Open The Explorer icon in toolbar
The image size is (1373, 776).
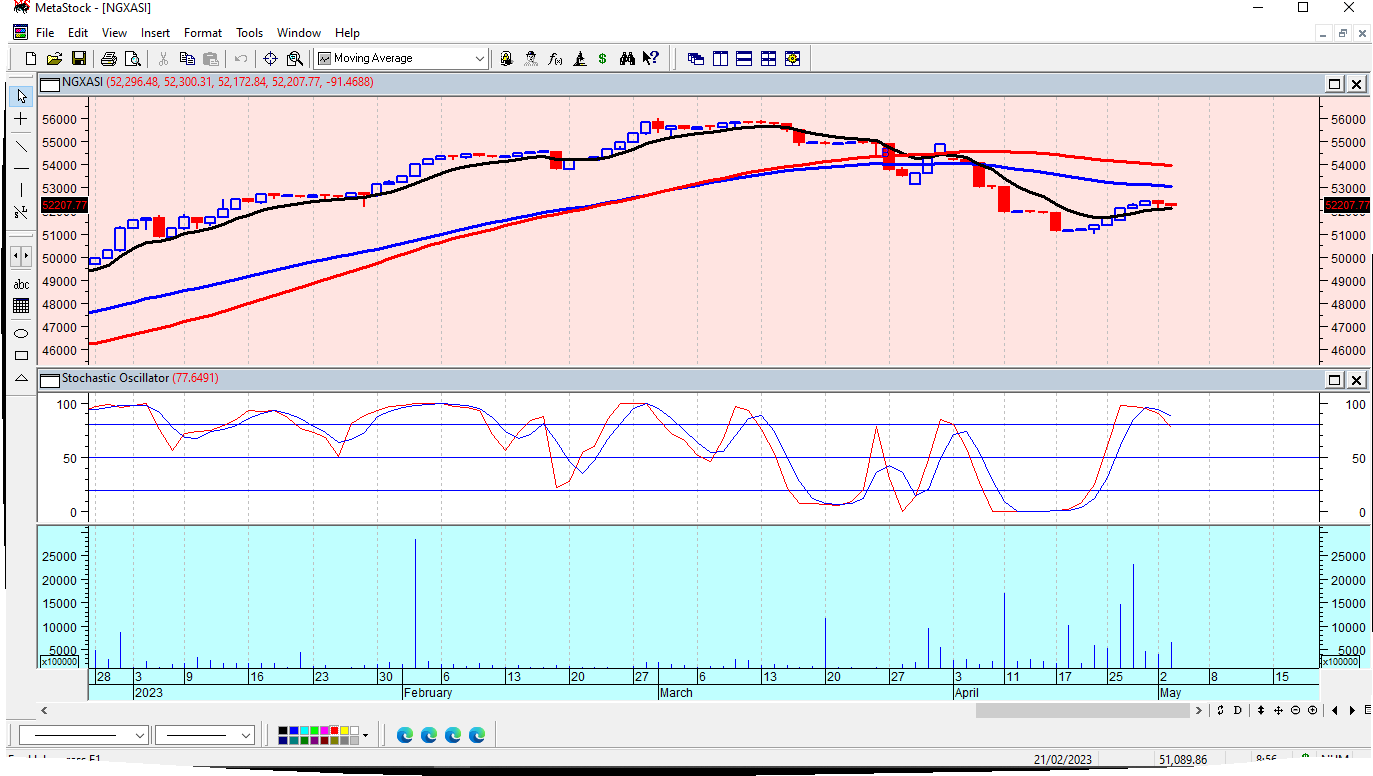(x=531, y=59)
